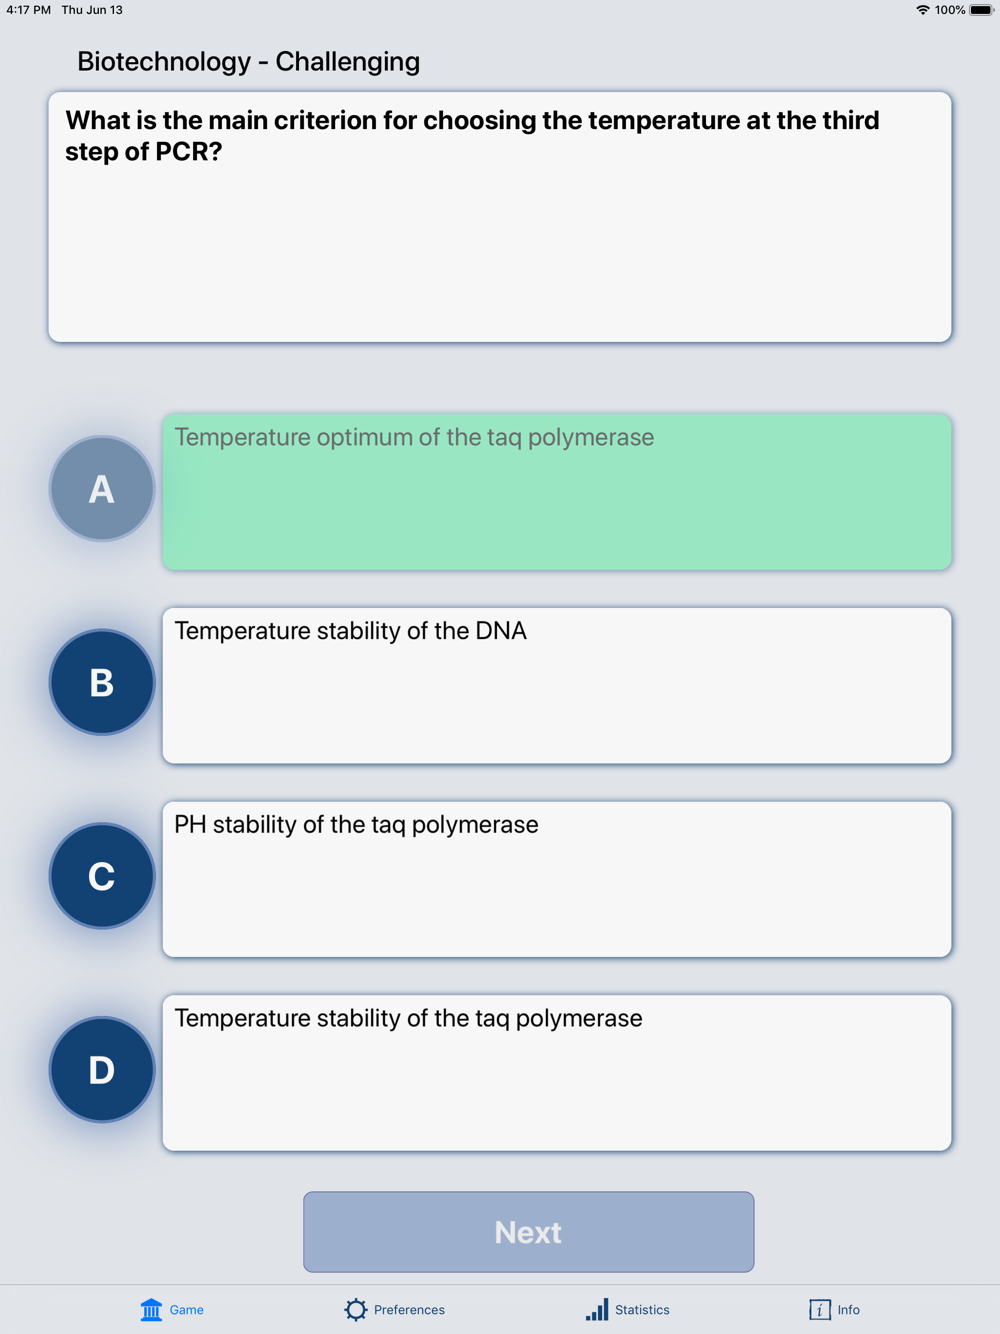The height and width of the screenshot is (1334, 1000).
Task: Switch to the Statistics tab label
Action: 642,1310
